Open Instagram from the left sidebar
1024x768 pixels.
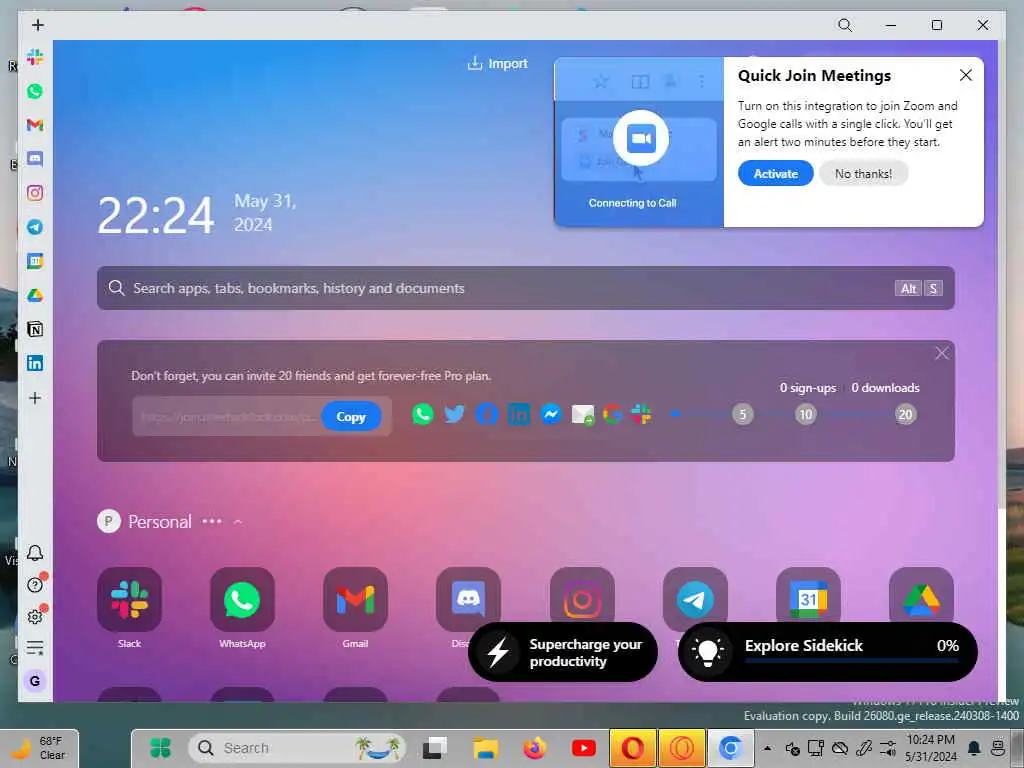click(35, 193)
